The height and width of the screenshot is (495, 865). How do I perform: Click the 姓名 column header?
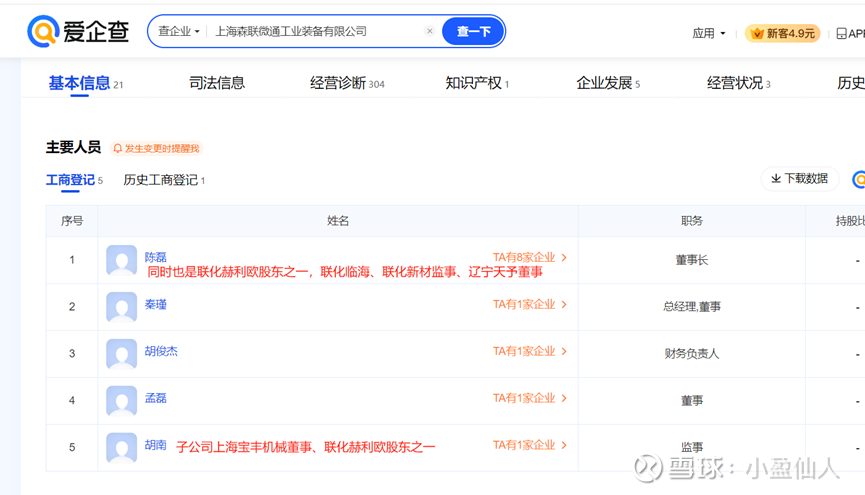click(x=338, y=221)
